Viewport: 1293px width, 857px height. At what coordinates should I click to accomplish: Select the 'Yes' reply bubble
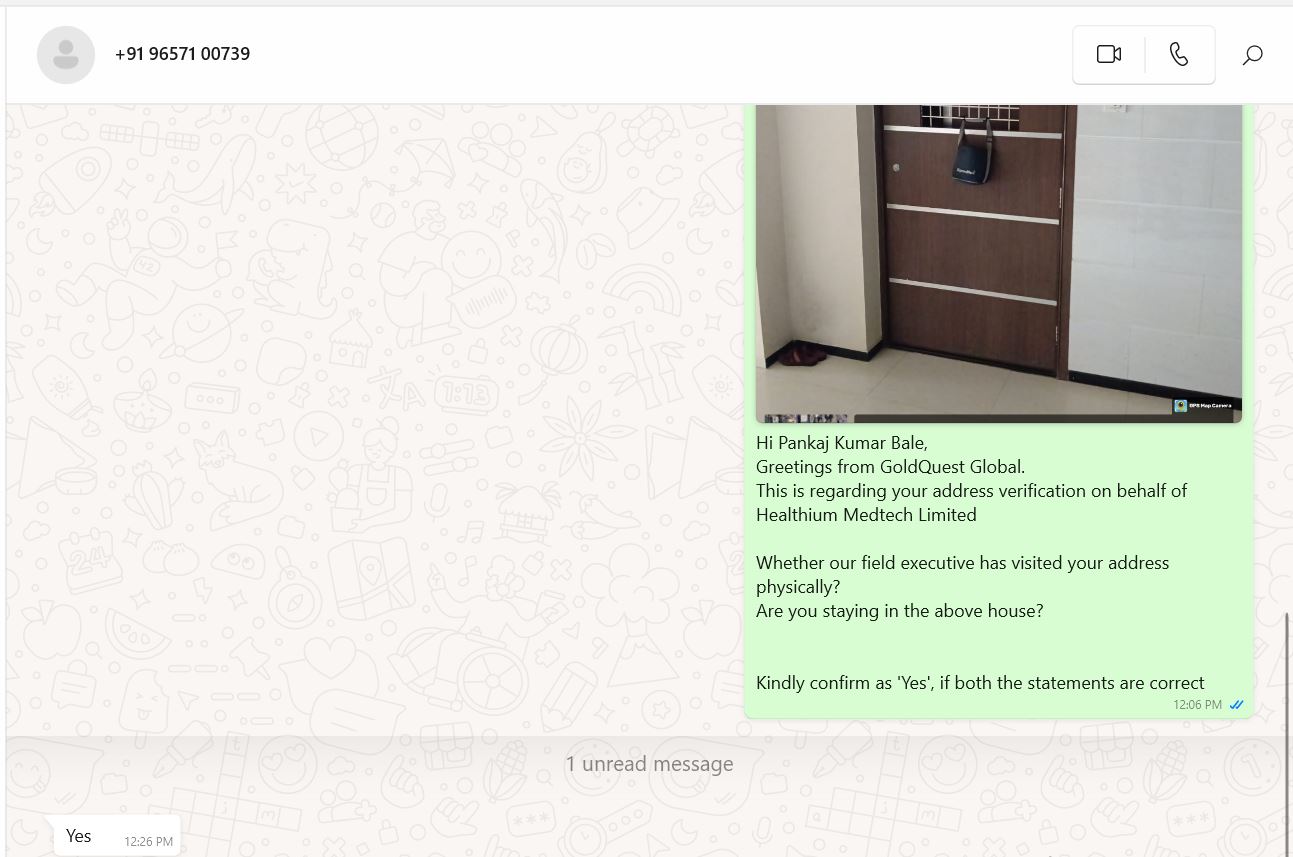[x=117, y=836]
